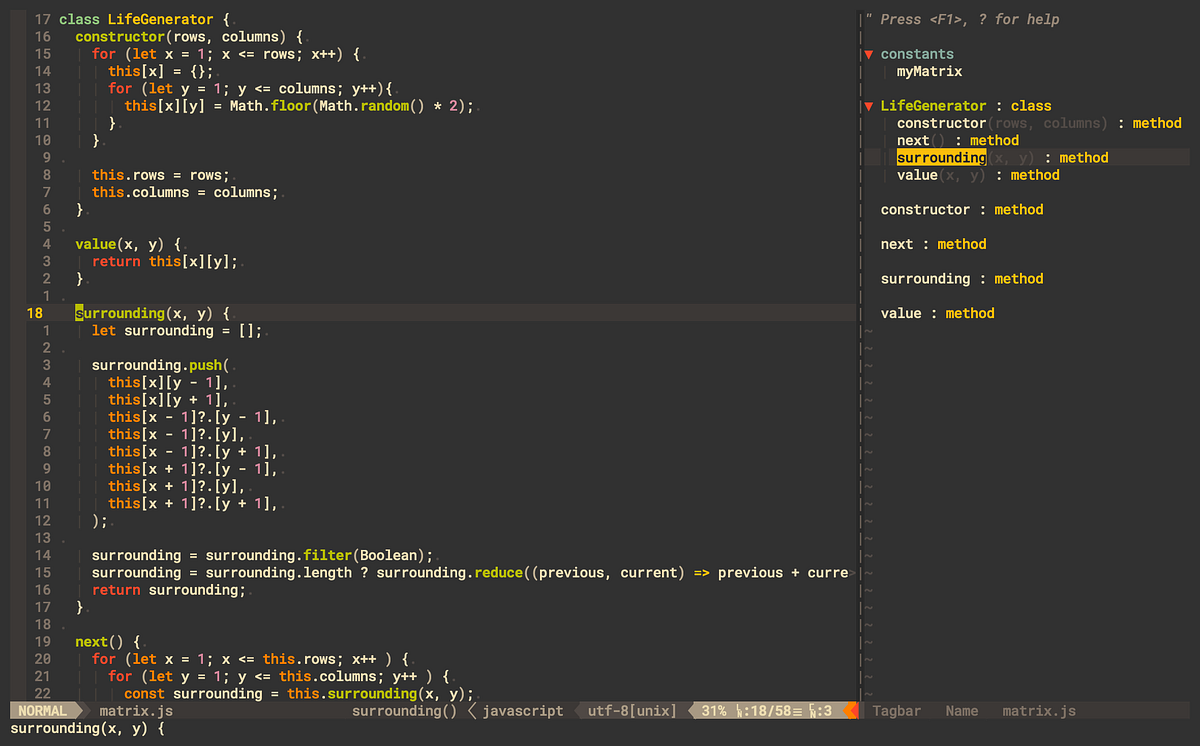Click the Tagbar label in right statusline
Viewport: 1200px width, 746px height.
(x=896, y=711)
